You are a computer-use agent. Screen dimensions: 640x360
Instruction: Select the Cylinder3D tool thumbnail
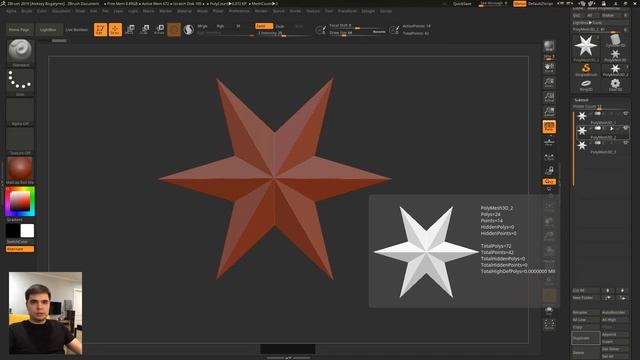[615, 41]
